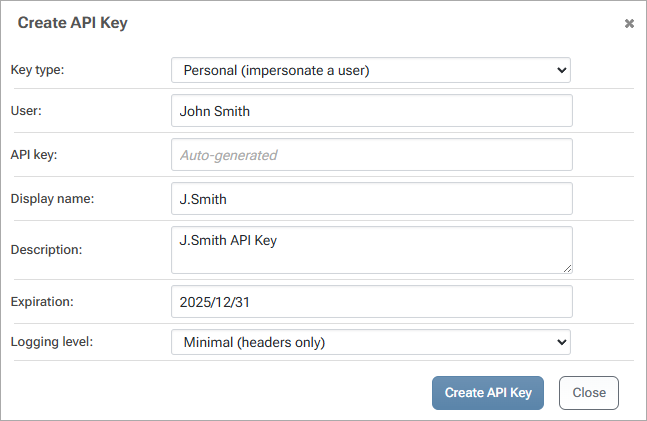Click the "Logging level:" label
Viewport: 647px width, 421px height.
pyautogui.click(x=51, y=342)
